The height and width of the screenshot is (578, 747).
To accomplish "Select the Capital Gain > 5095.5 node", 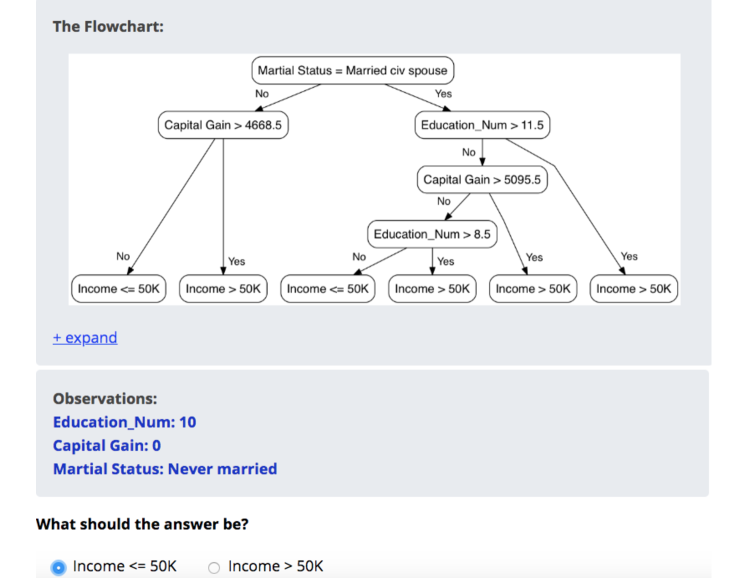I will pyautogui.click(x=482, y=180).
